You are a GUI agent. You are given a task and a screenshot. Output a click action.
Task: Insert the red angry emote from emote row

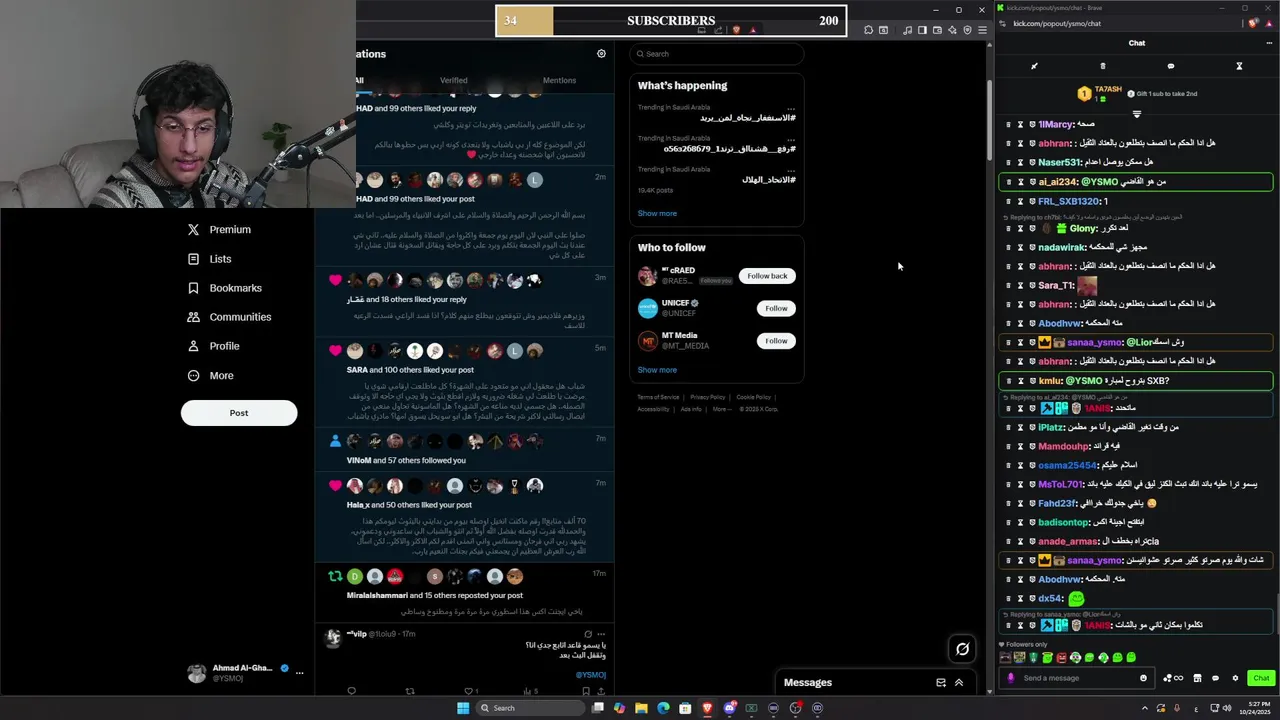[x=1061, y=658]
